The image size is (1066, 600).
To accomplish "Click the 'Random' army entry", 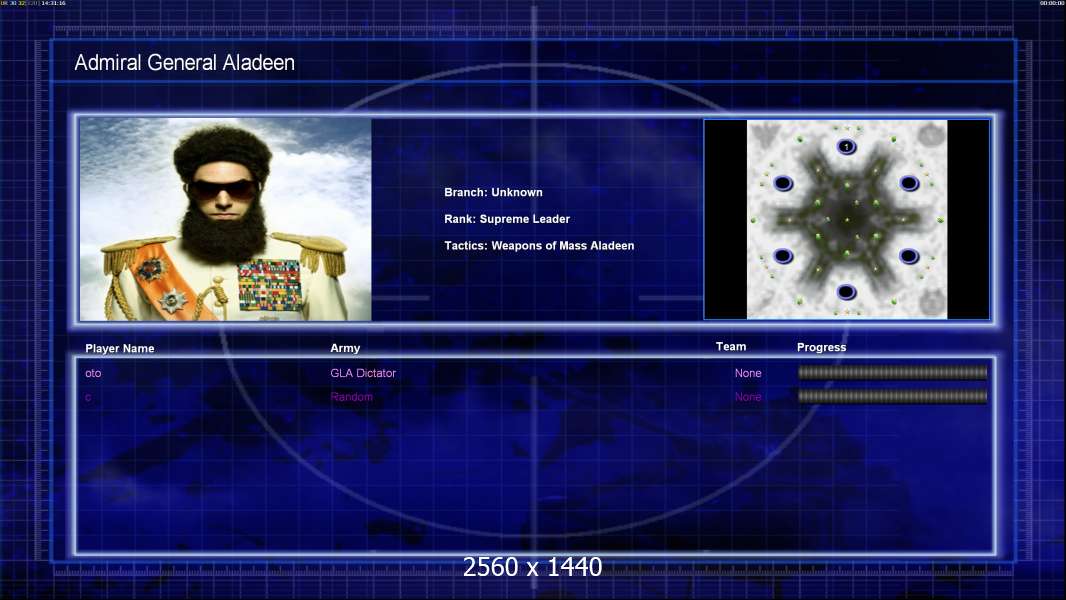I will tap(351, 397).
